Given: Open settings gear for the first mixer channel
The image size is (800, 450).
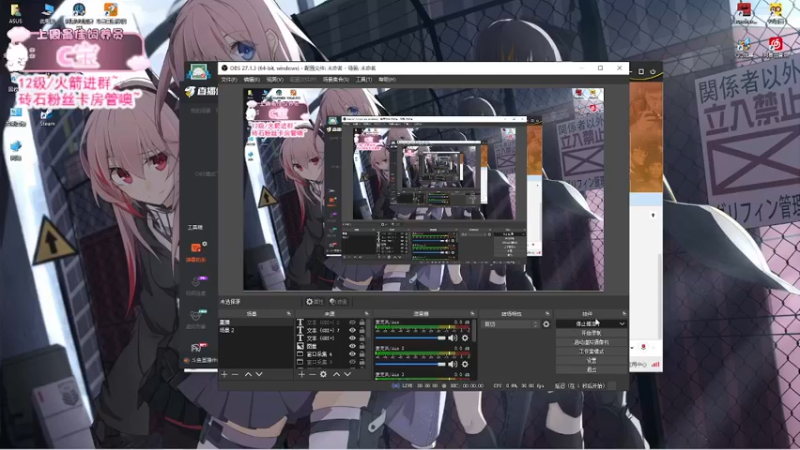Looking at the screenshot, I should pyautogui.click(x=465, y=338).
